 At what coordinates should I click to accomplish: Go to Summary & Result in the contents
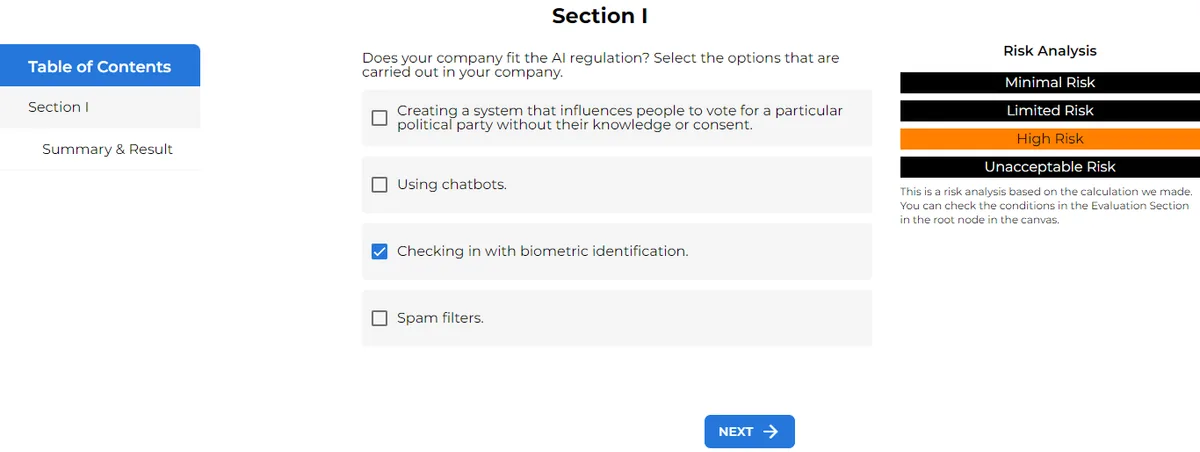pyautogui.click(x=107, y=149)
